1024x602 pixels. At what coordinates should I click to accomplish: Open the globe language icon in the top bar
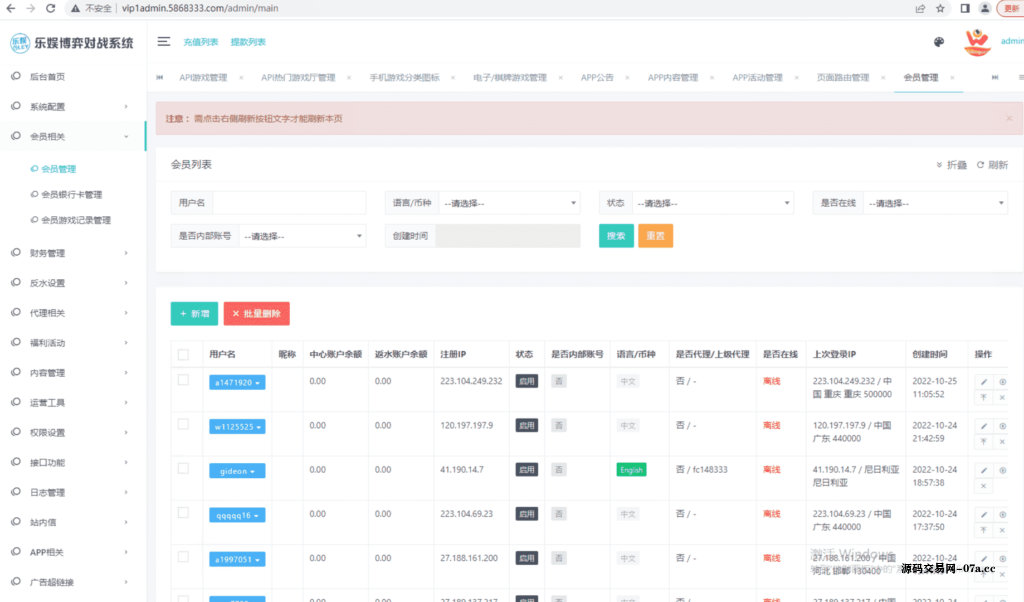click(938, 42)
